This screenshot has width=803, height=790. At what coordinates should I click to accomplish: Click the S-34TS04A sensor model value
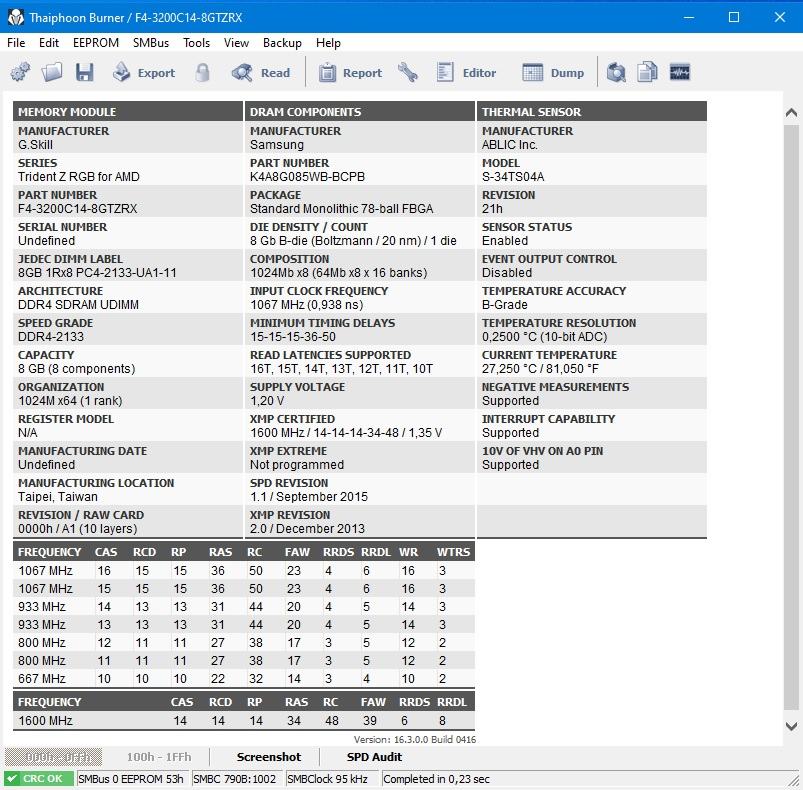click(513, 177)
